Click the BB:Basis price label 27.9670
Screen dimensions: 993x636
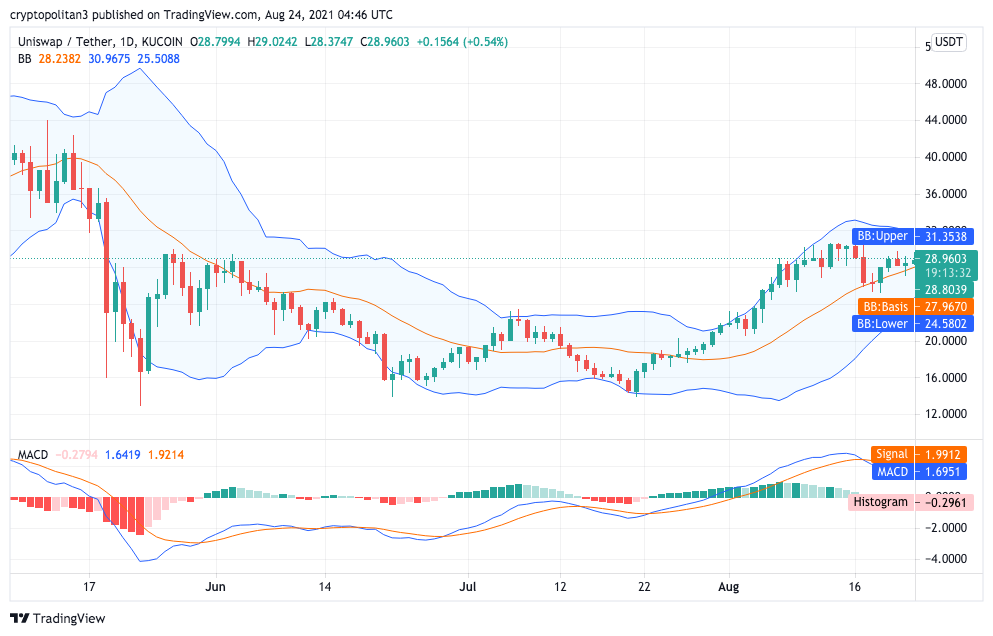915,307
